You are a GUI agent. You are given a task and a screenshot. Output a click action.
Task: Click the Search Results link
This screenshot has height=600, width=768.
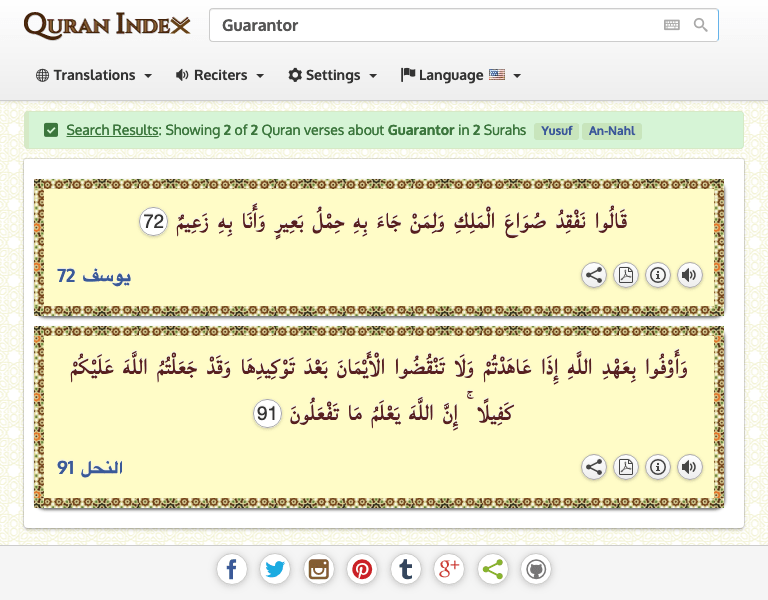tap(112, 130)
